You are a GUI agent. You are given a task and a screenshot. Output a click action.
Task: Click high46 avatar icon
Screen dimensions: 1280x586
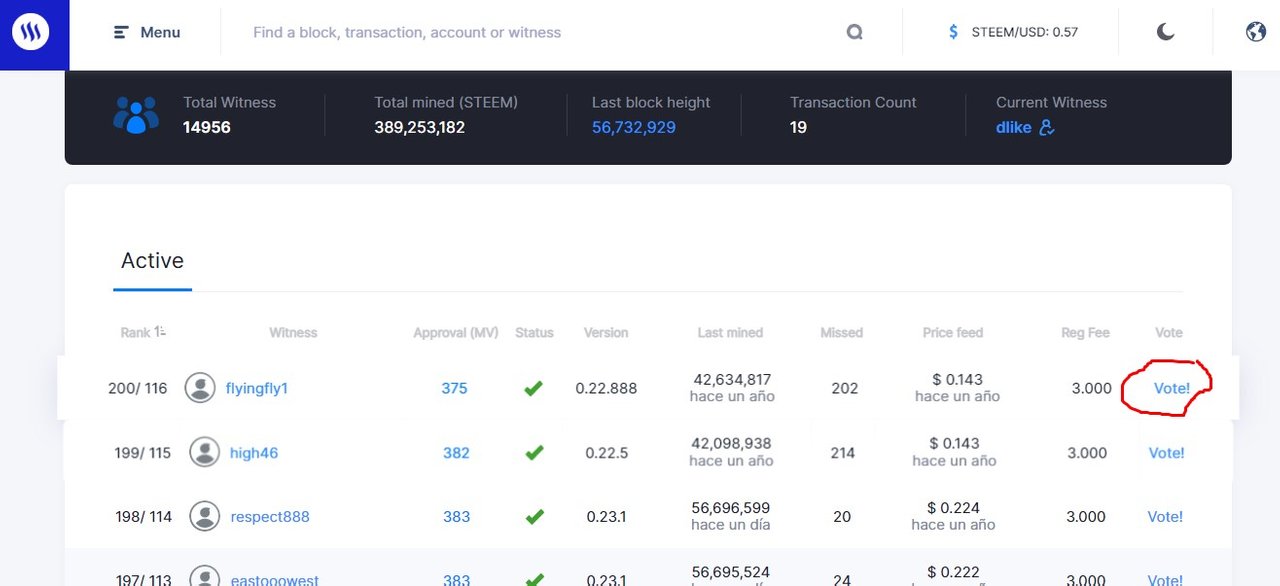pyautogui.click(x=205, y=452)
